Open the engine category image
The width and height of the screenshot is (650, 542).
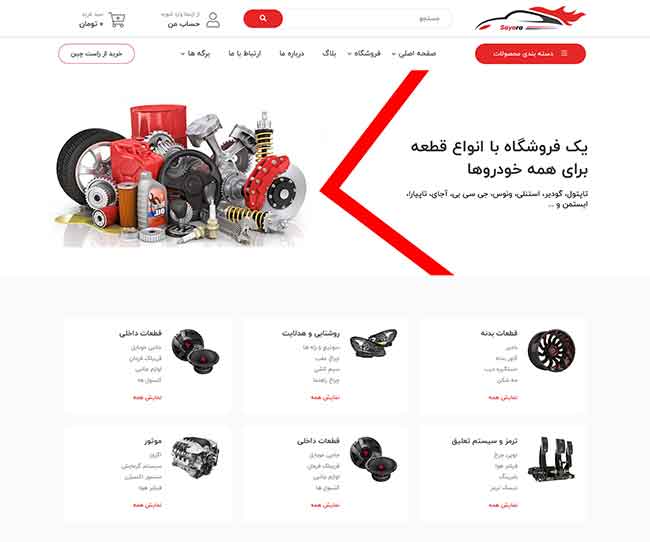coord(195,457)
